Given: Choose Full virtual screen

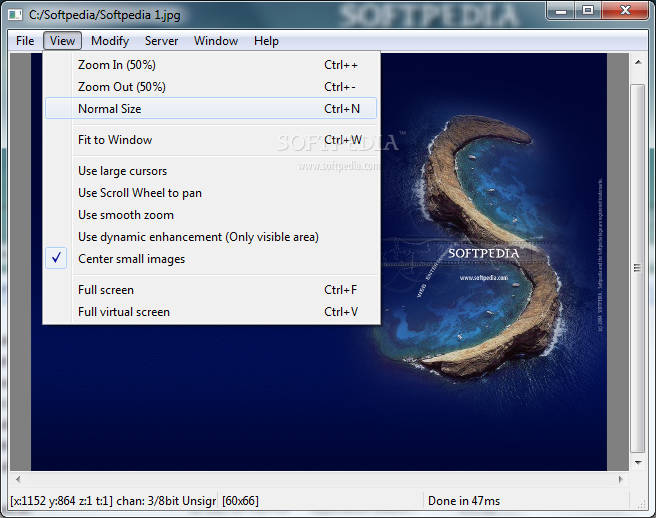Looking at the screenshot, I should pos(211,312).
